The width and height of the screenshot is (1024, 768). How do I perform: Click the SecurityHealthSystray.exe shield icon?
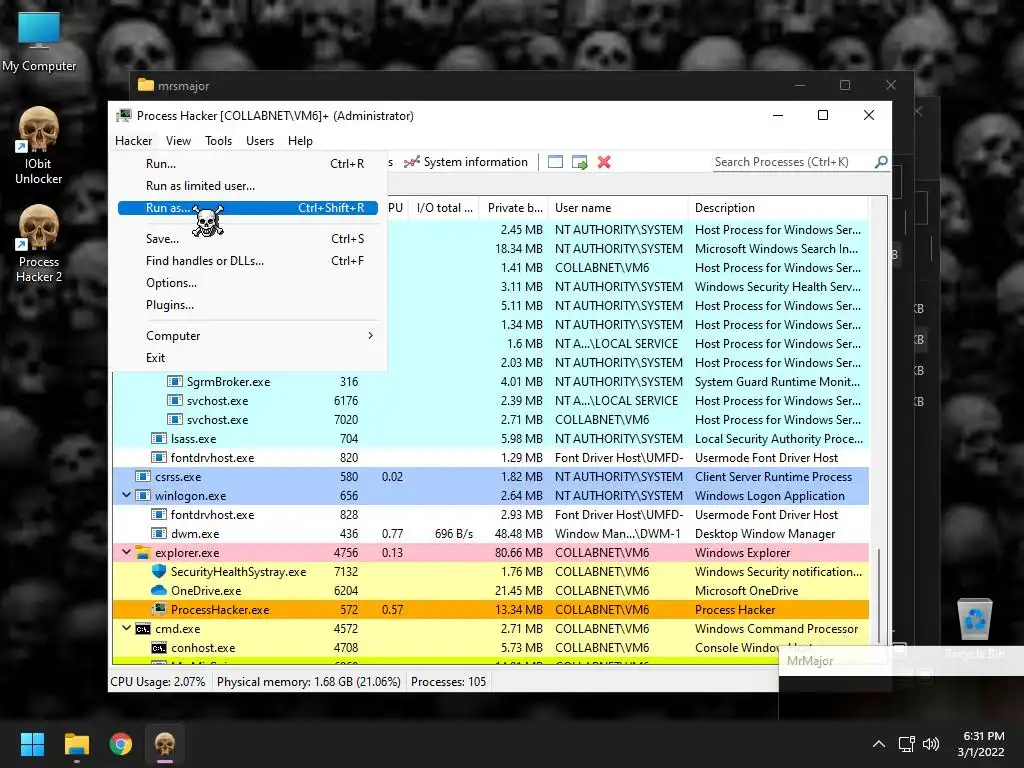pyautogui.click(x=159, y=571)
